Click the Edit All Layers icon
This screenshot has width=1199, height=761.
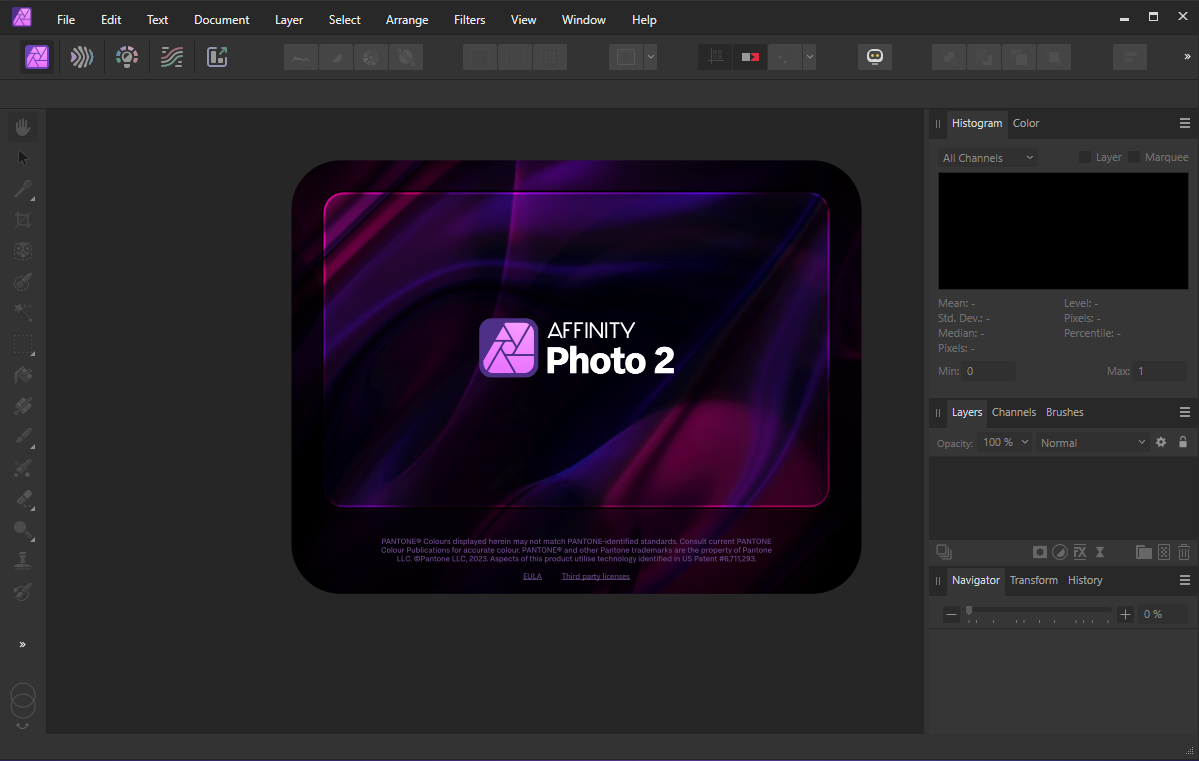tap(944, 552)
